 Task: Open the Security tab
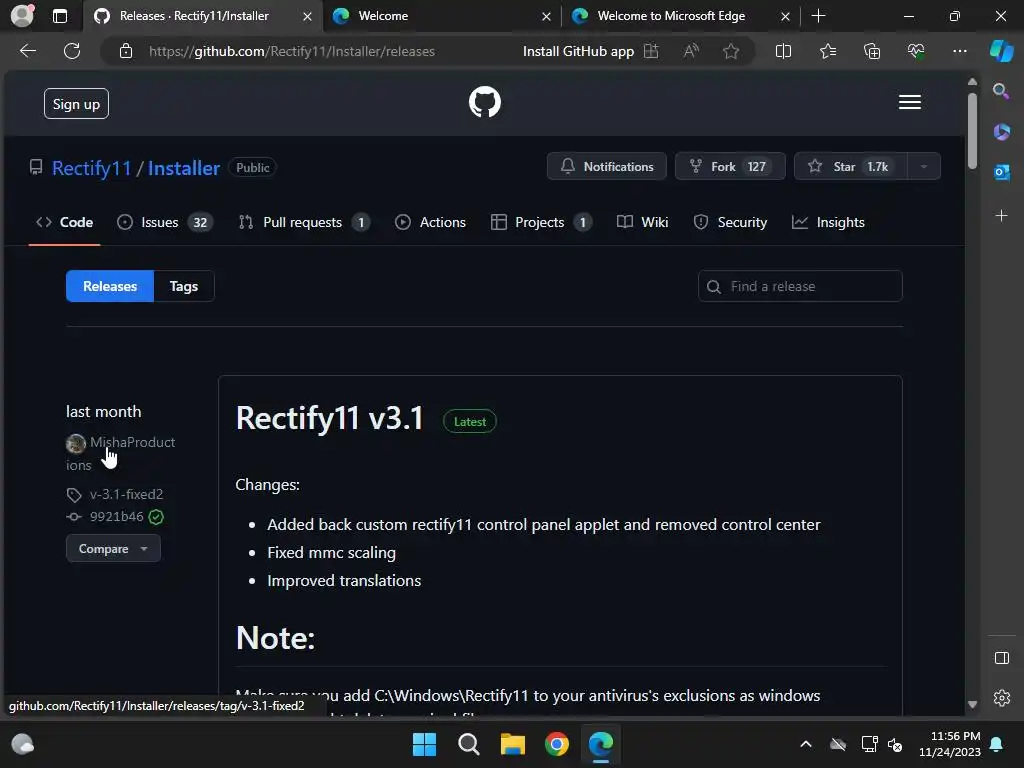[730, 222]
